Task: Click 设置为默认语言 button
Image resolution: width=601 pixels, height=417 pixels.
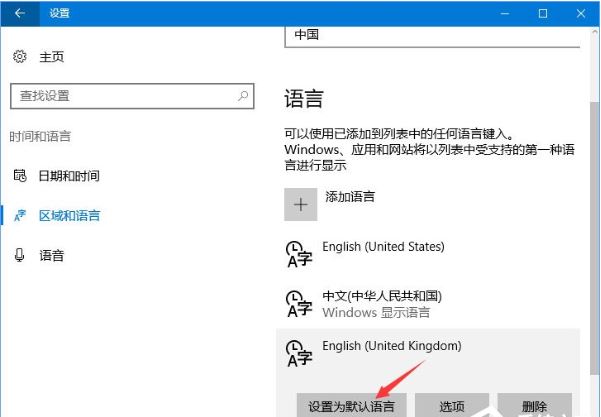Action: (351, 405)
